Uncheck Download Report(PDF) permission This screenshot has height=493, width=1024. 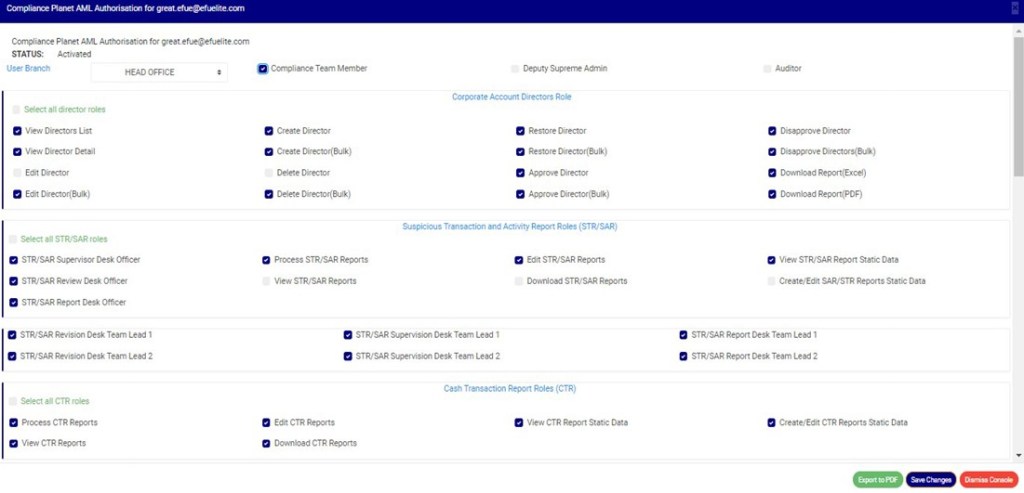pos(773,194)
